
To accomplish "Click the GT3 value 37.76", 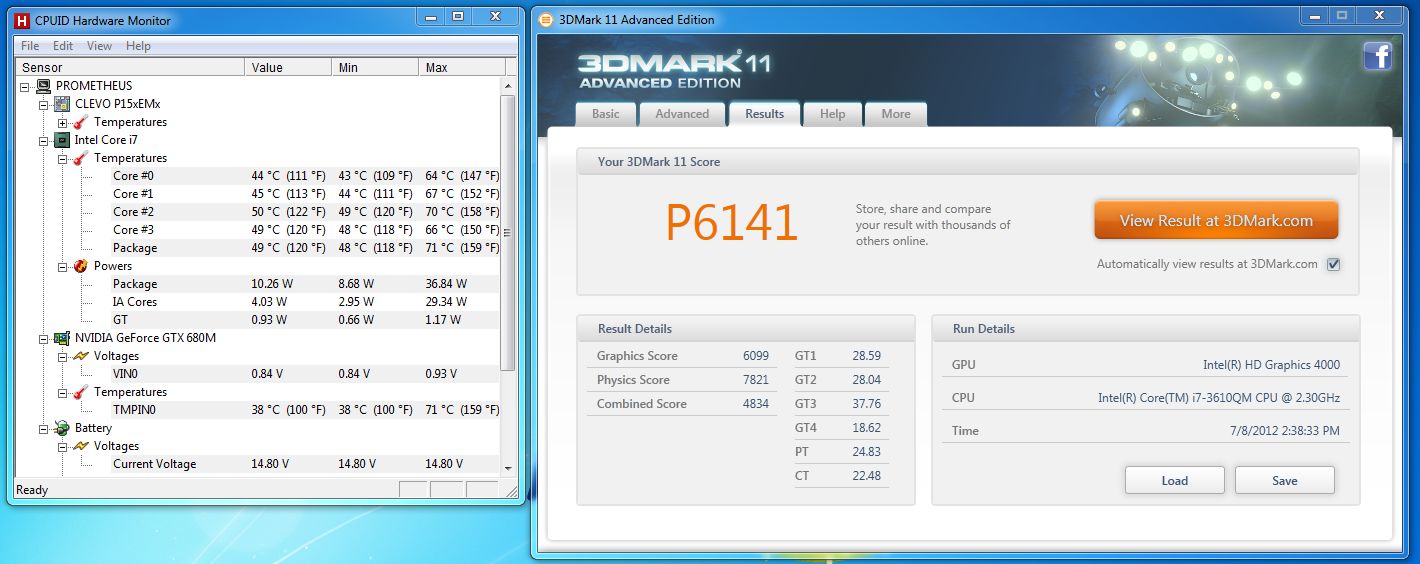I will tap(866, 404).
